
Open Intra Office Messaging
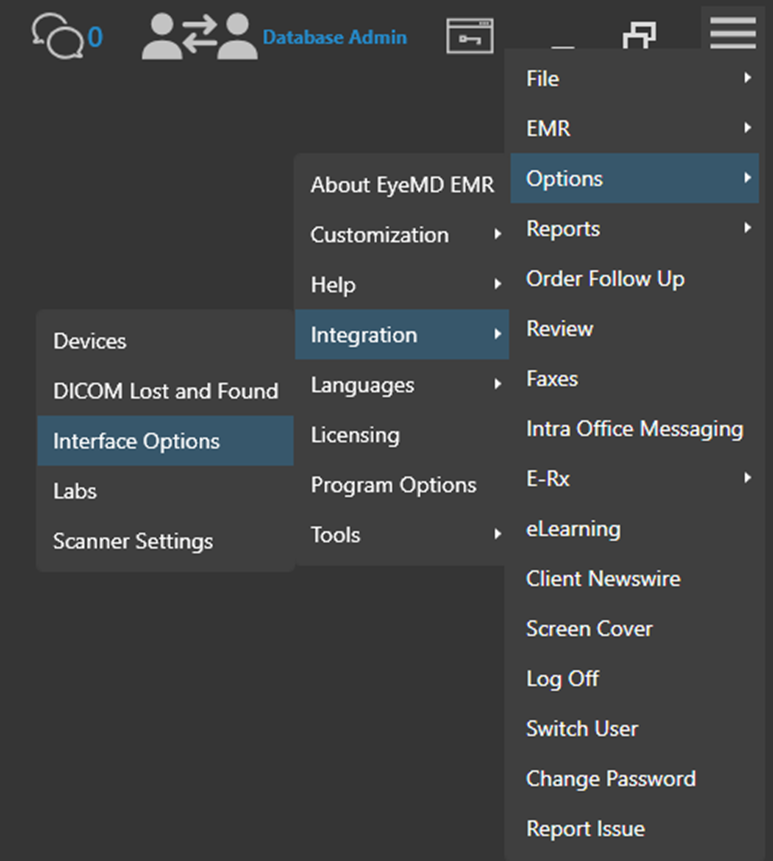coord(634,429)
